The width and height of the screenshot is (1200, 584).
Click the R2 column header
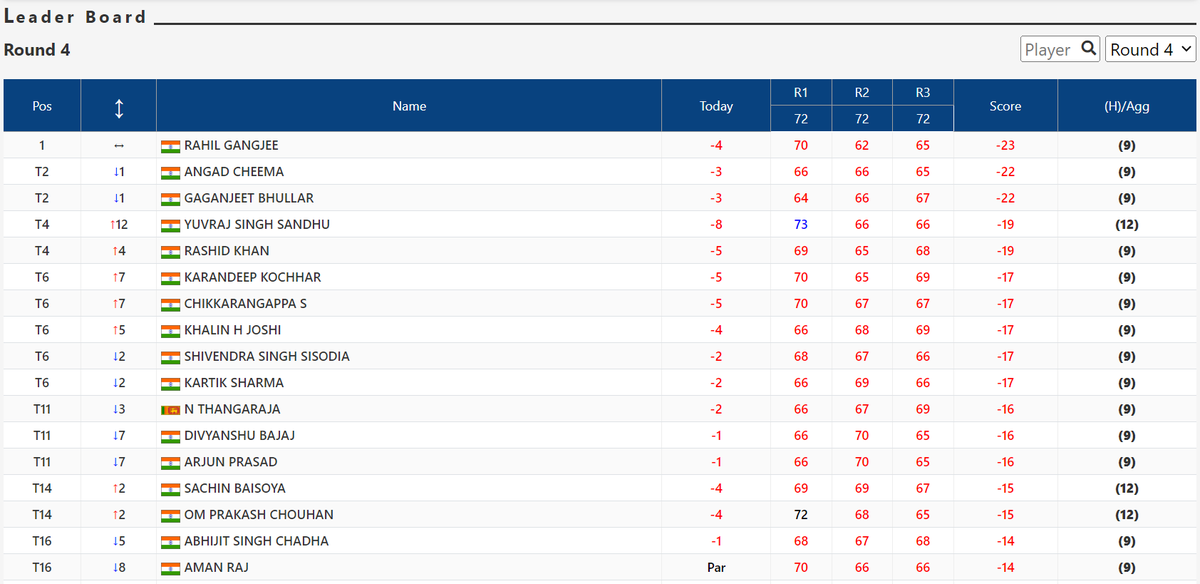[x=862, y=93]
